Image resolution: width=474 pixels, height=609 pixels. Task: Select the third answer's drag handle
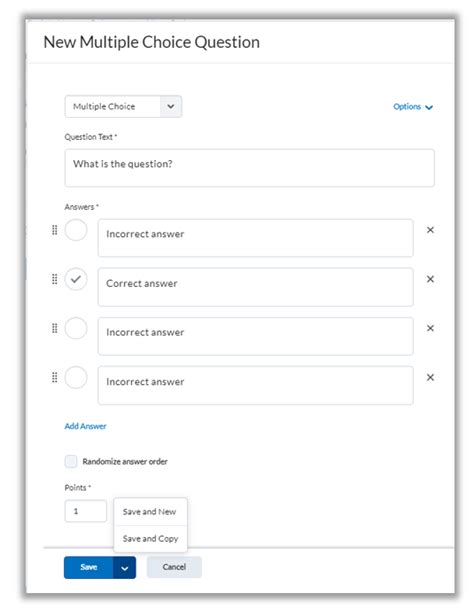pos(54,328)
